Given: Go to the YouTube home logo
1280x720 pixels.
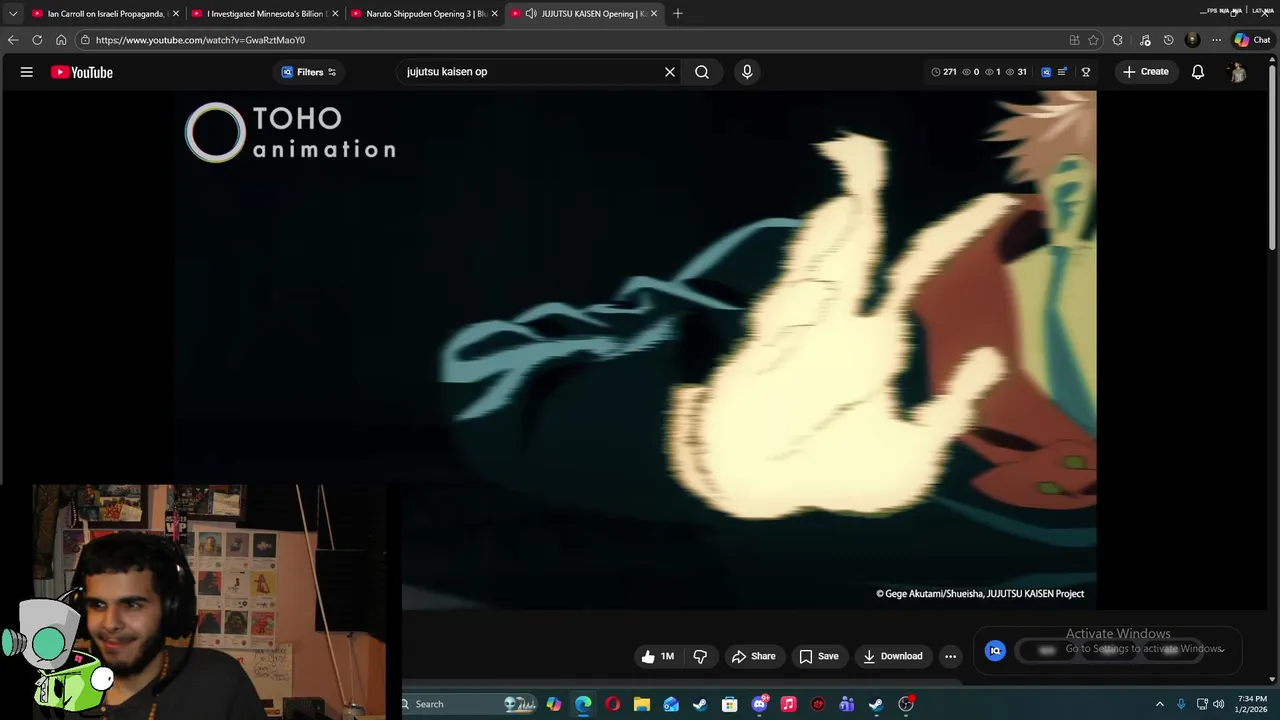Looking at the screenshot, I should pyautogui.click(x=82, y=72).
